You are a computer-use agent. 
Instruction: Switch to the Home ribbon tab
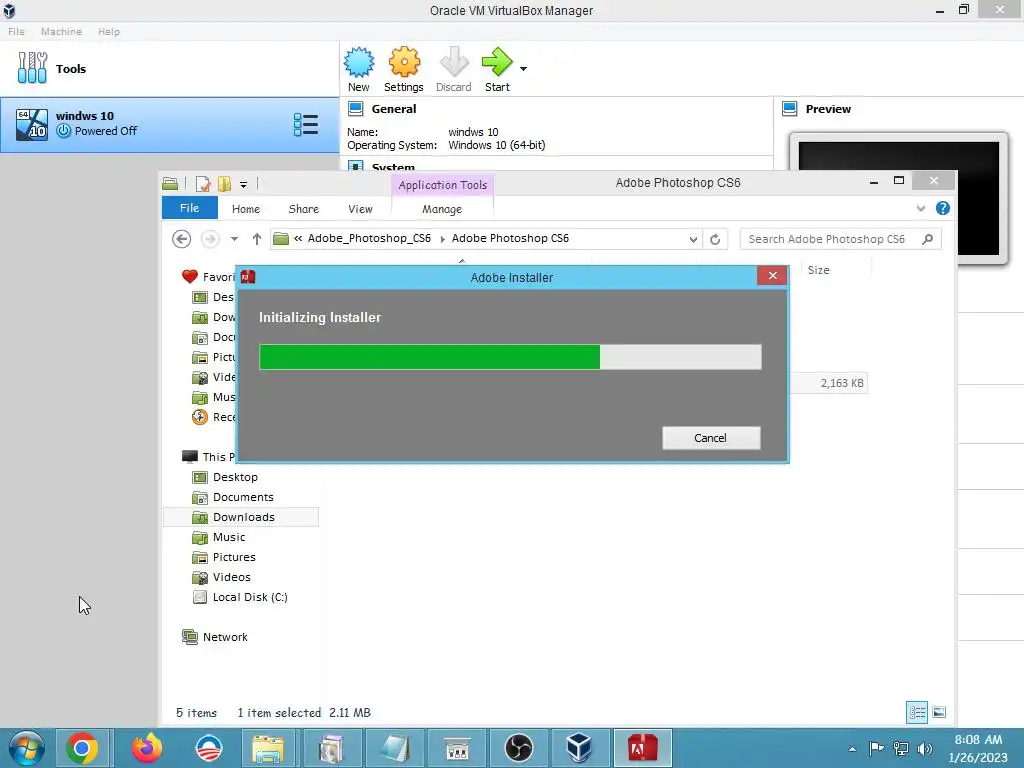click(246, 209)
